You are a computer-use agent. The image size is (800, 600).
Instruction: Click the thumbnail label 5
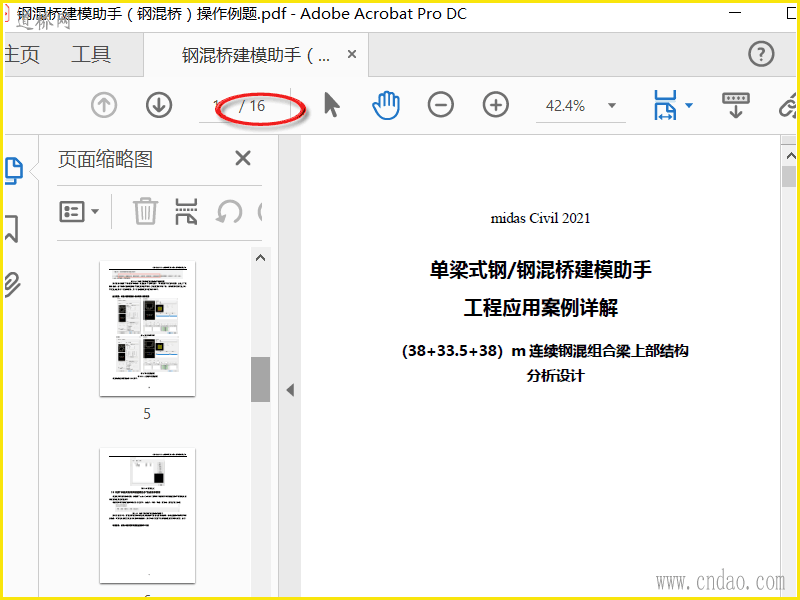pyautogui.click(x=147, y=413)
